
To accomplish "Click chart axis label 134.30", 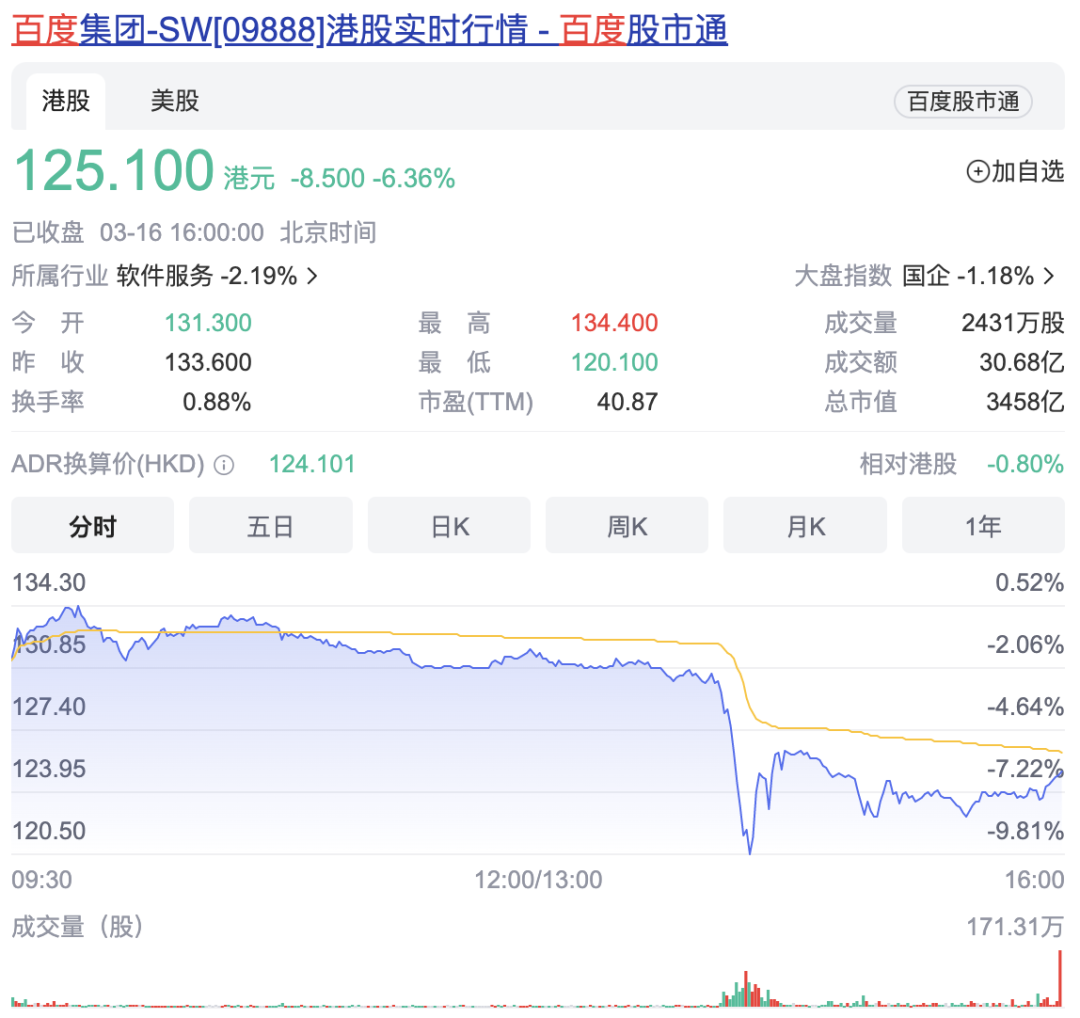I will (x=49, y=583).
